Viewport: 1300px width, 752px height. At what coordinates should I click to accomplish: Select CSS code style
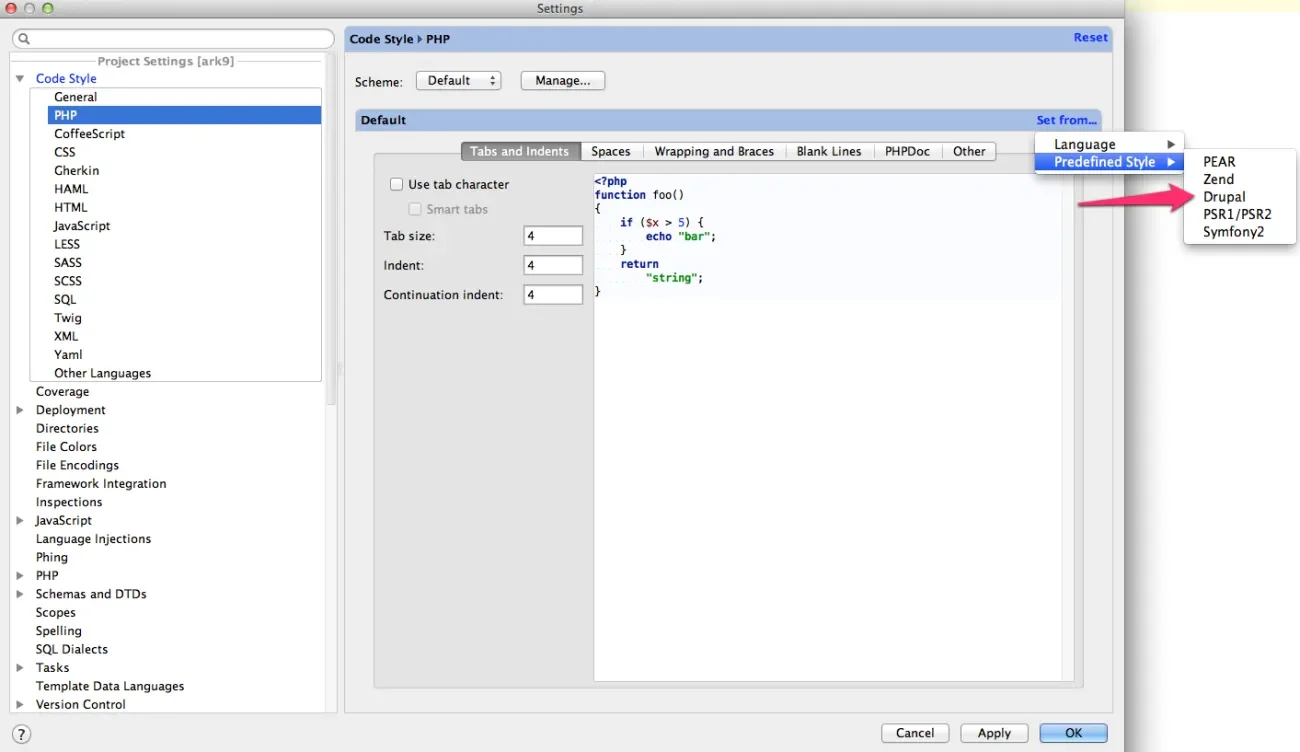(65, 152)
